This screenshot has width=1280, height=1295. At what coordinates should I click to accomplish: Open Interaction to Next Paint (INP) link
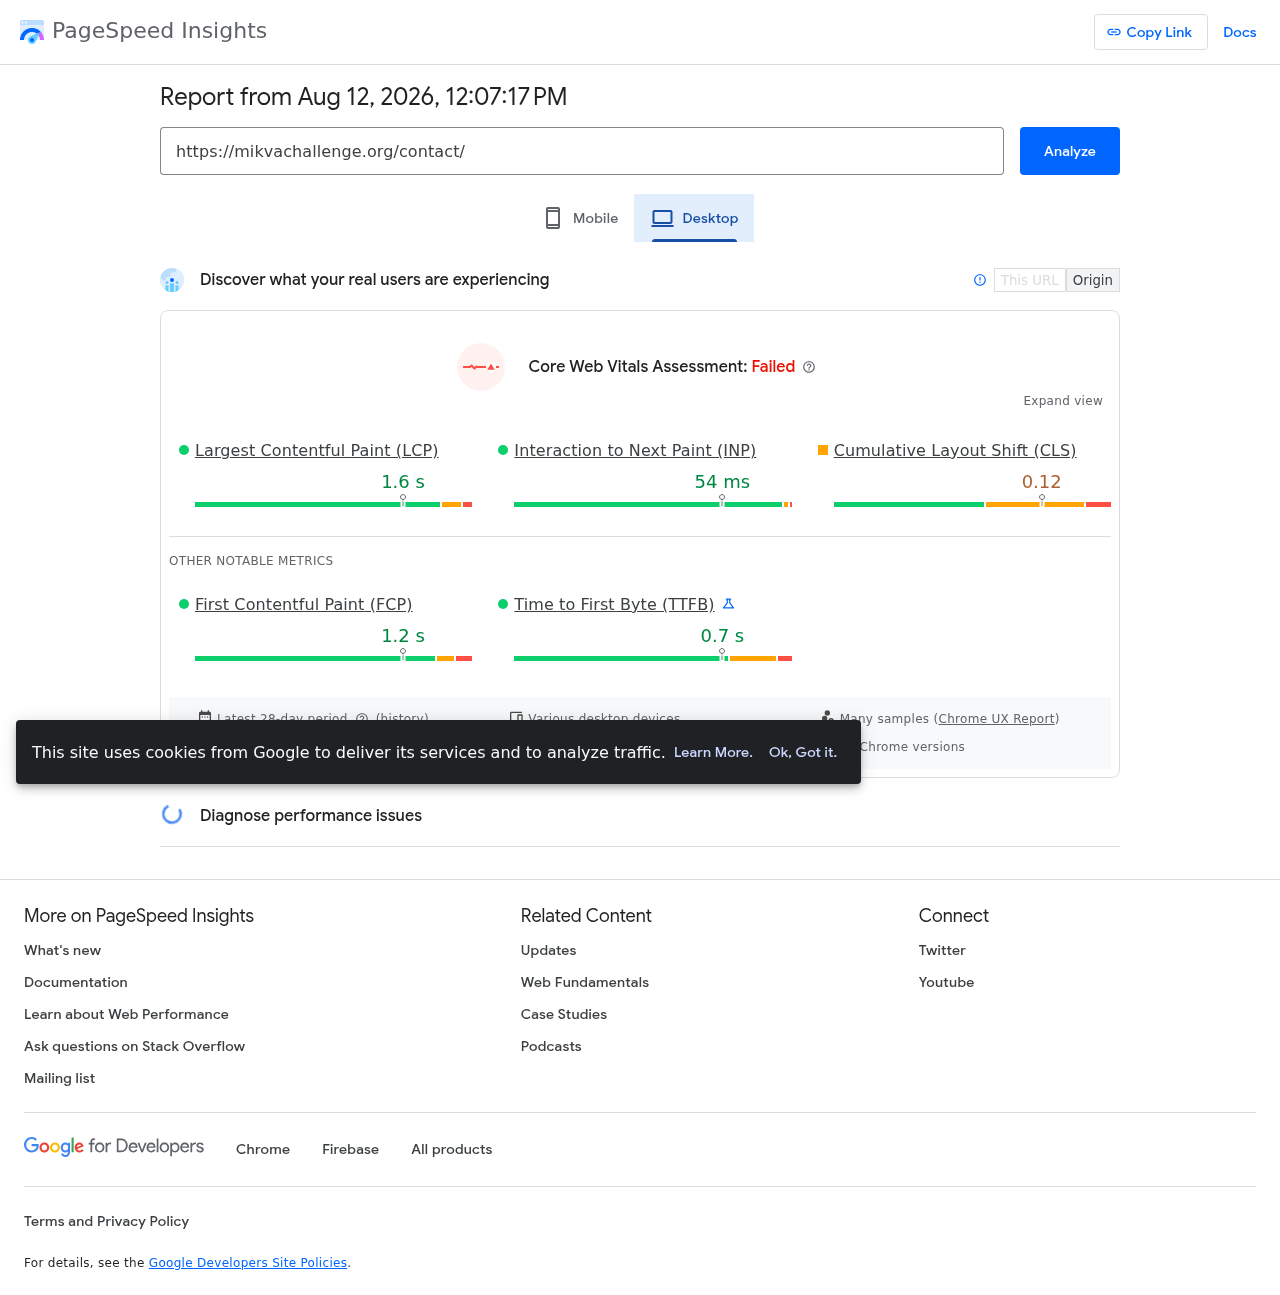tap(635, 451)
